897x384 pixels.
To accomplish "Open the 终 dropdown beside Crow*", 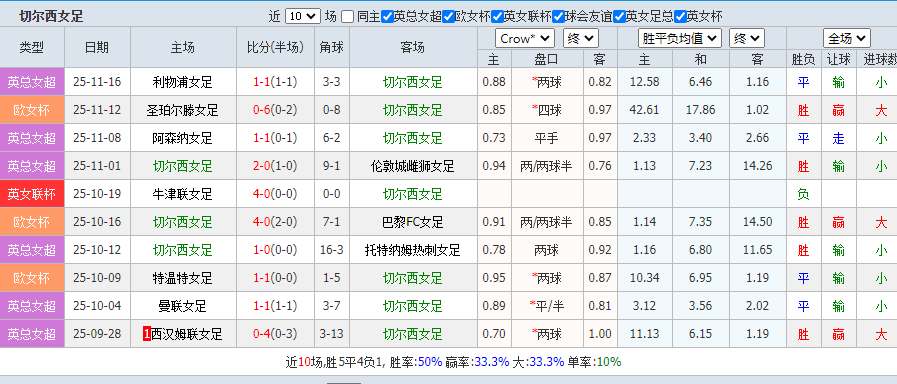I will point(581,38).
